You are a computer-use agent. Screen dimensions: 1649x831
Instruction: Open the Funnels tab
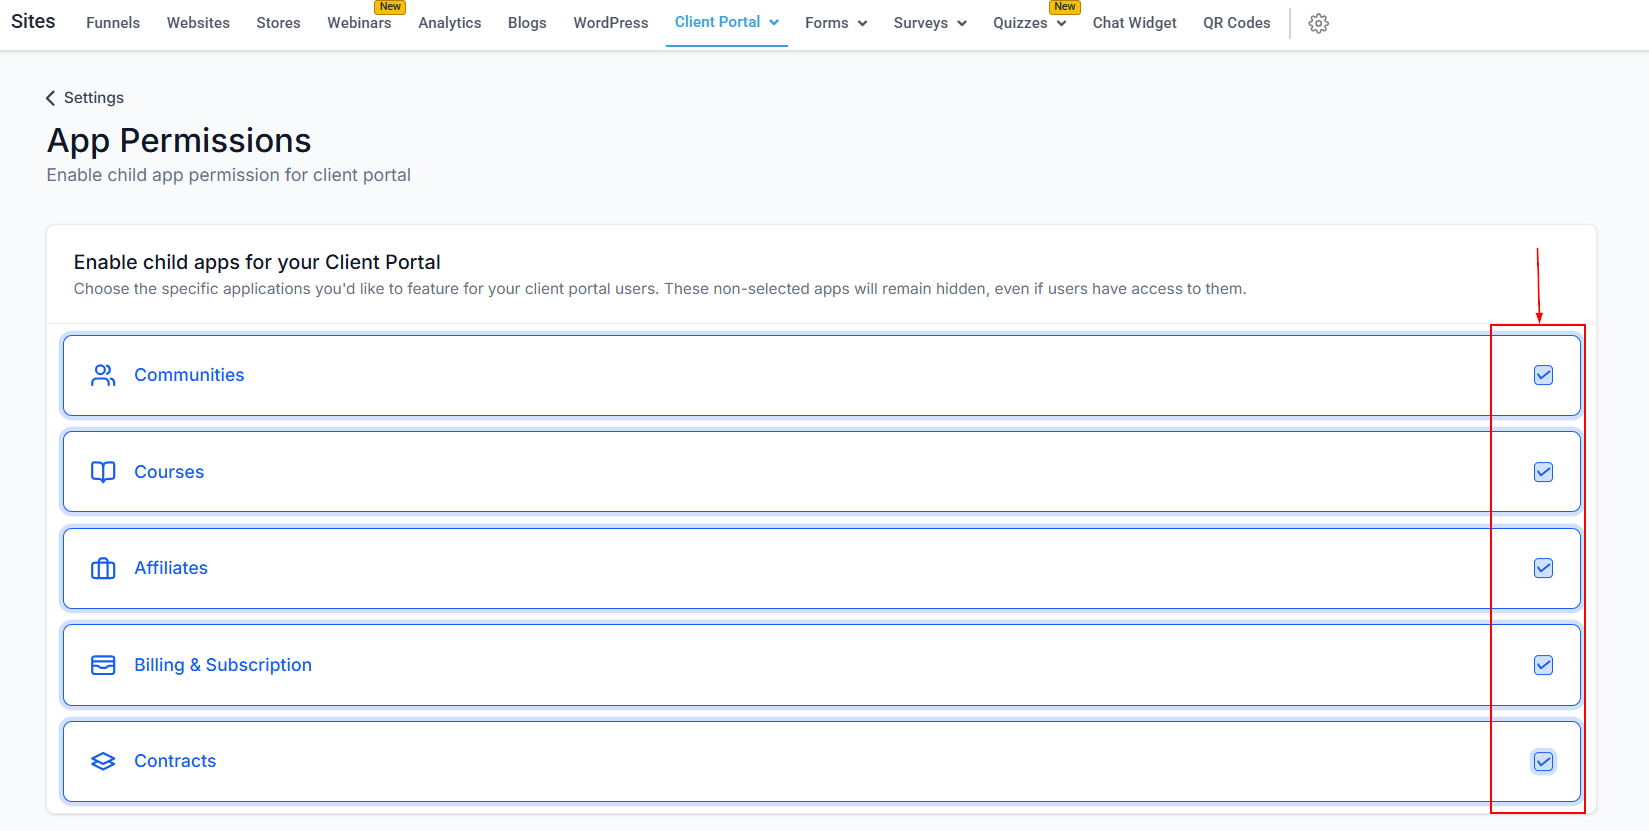click(x=113, y=23)
